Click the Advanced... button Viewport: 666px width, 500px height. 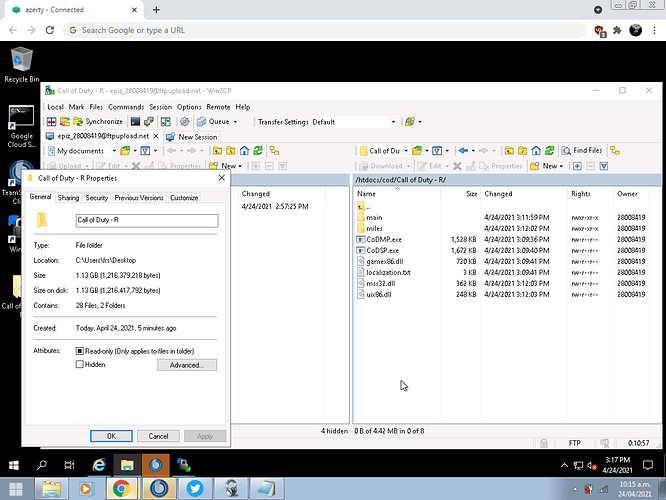(187, 365)
